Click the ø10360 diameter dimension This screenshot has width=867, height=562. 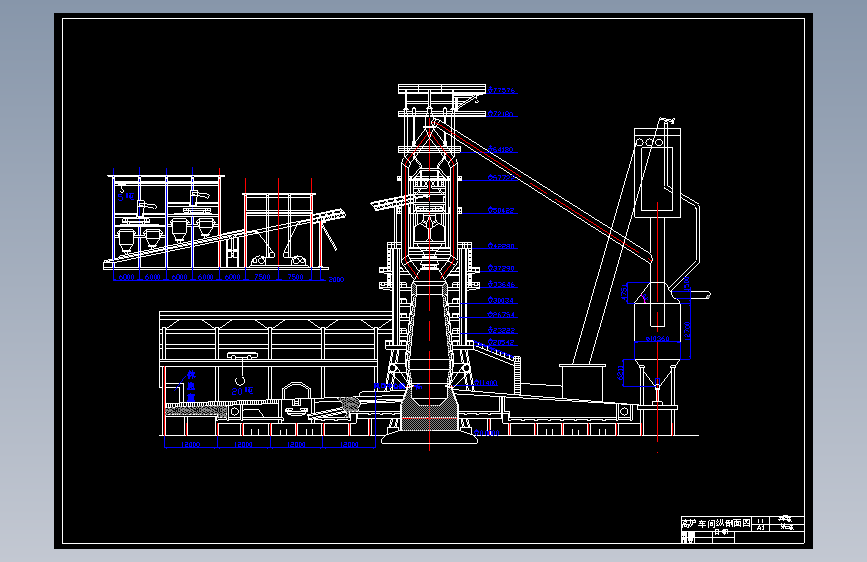coord(657,339)
